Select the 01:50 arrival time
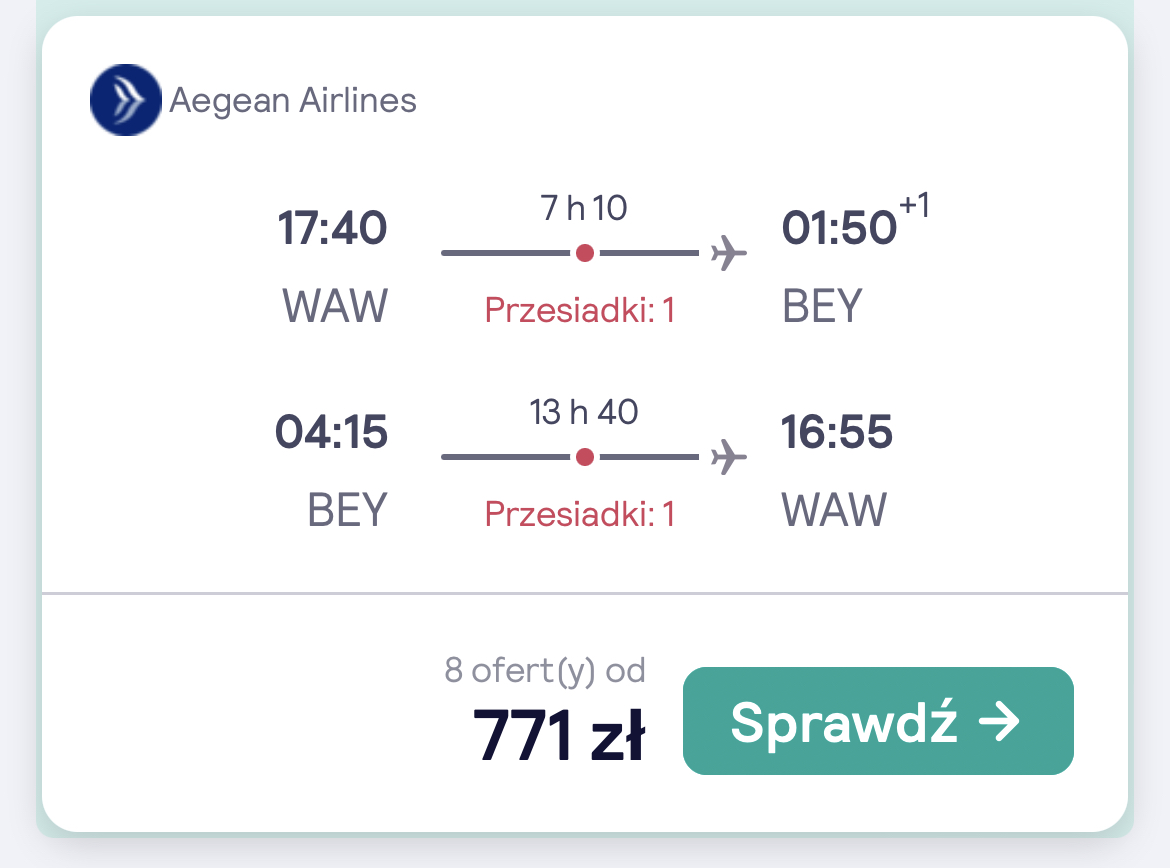This screenshot has height=868, width=1170. [839, 228]
